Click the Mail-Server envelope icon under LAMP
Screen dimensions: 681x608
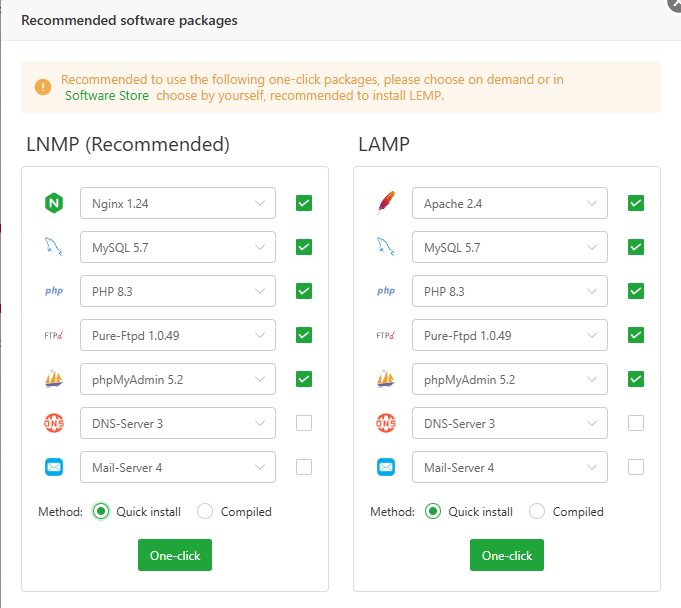click(386, 467)
